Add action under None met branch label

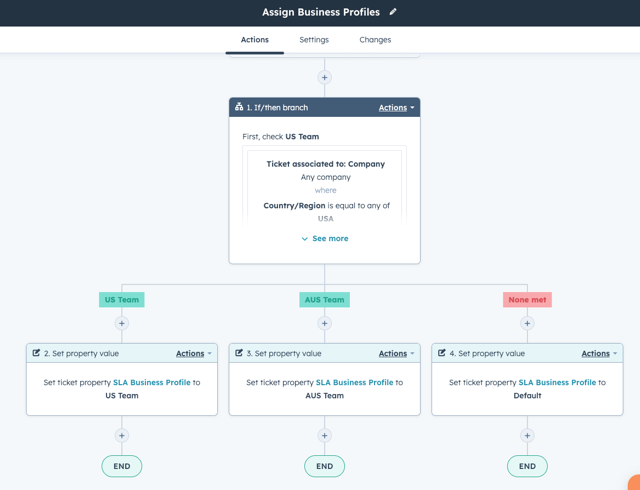pos(527,323)
